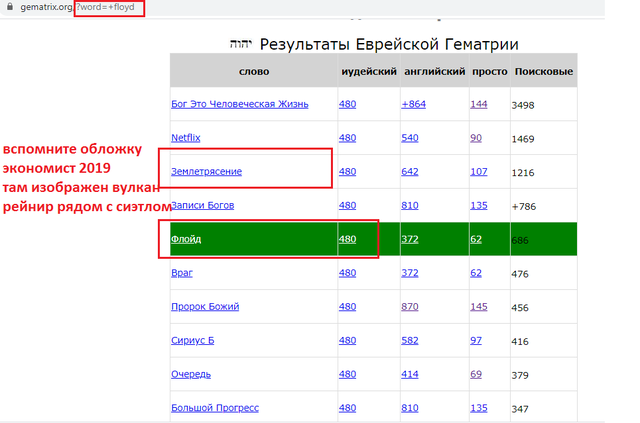
Task: Click search count 1216
Action: 523,173
